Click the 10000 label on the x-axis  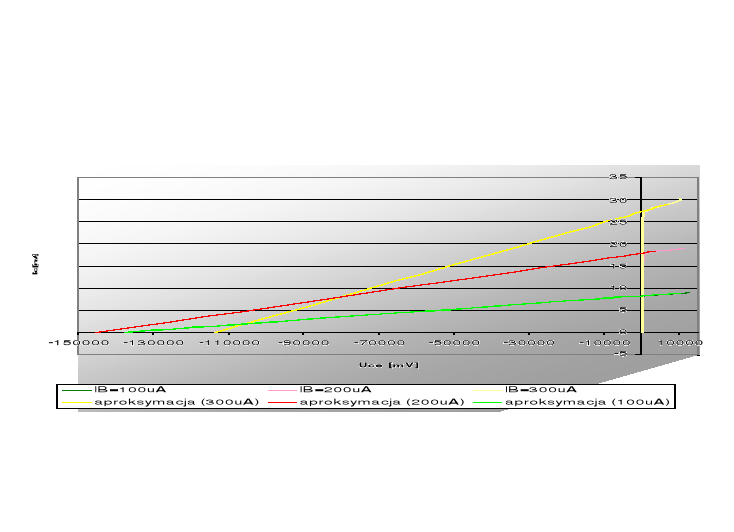click(x=679, y=343)
